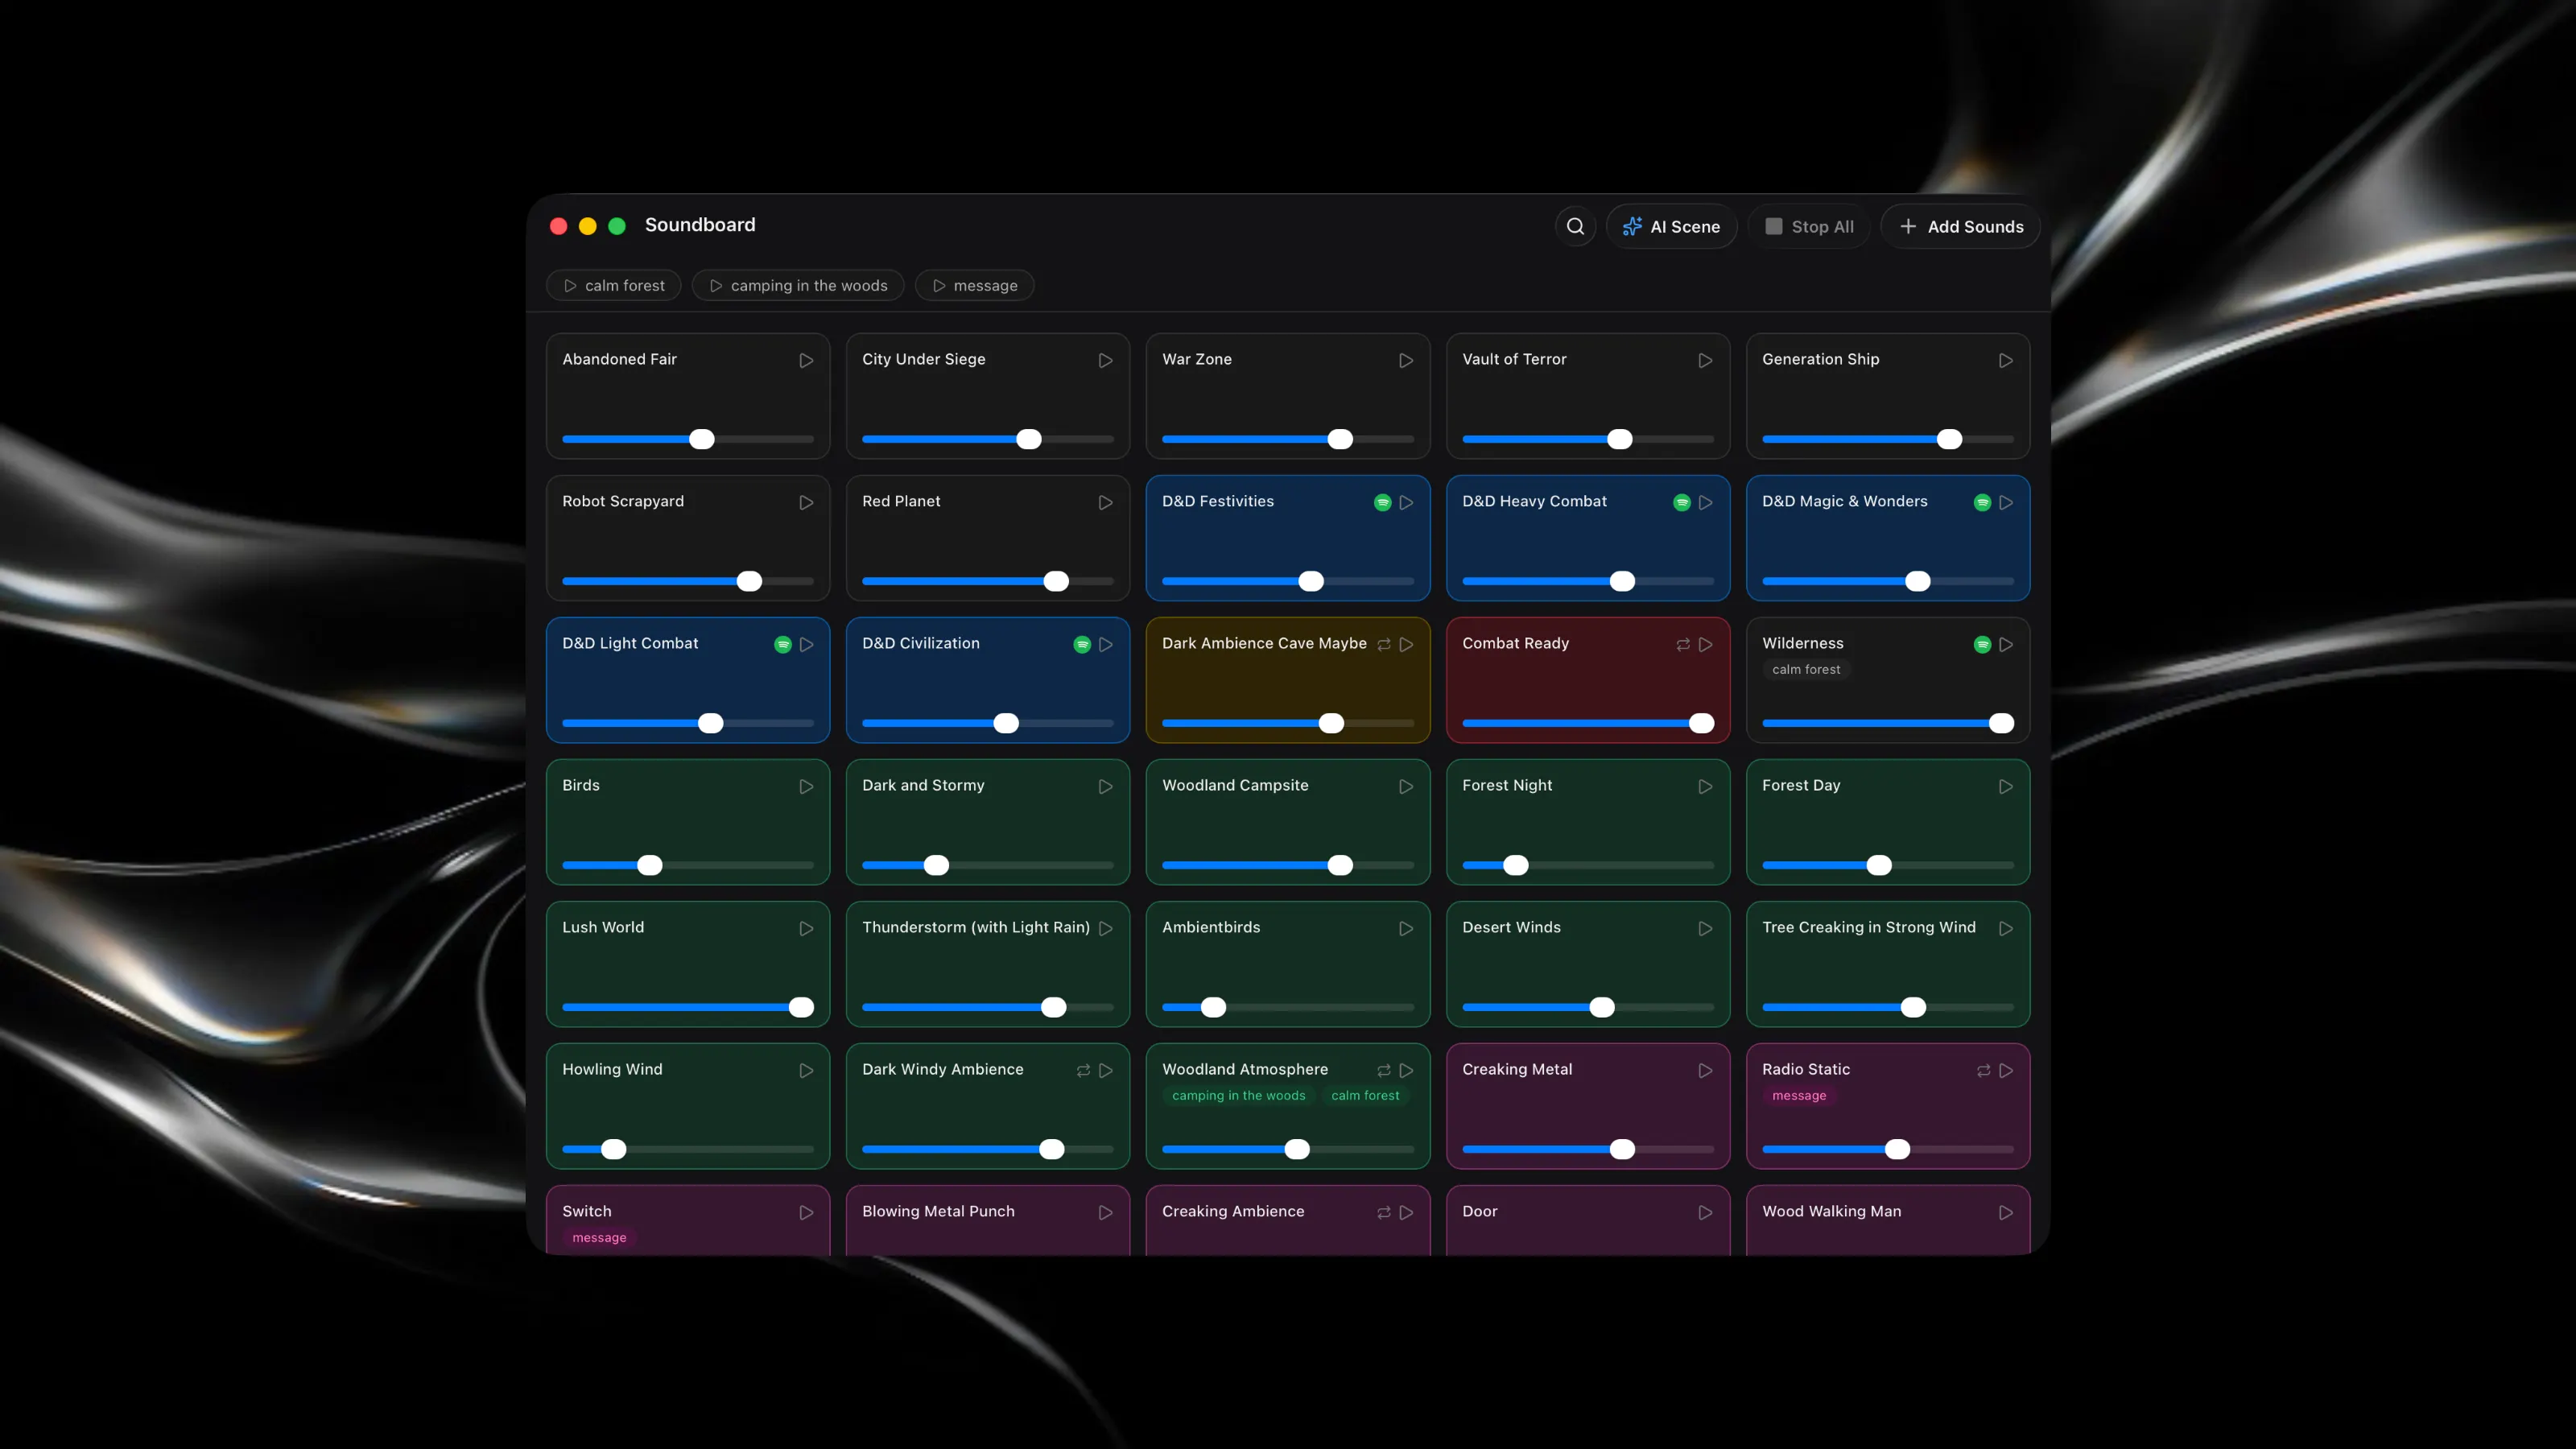Play the D&D Festivities playlist
2576x1449 pixels.
(x=1406, y=502)
